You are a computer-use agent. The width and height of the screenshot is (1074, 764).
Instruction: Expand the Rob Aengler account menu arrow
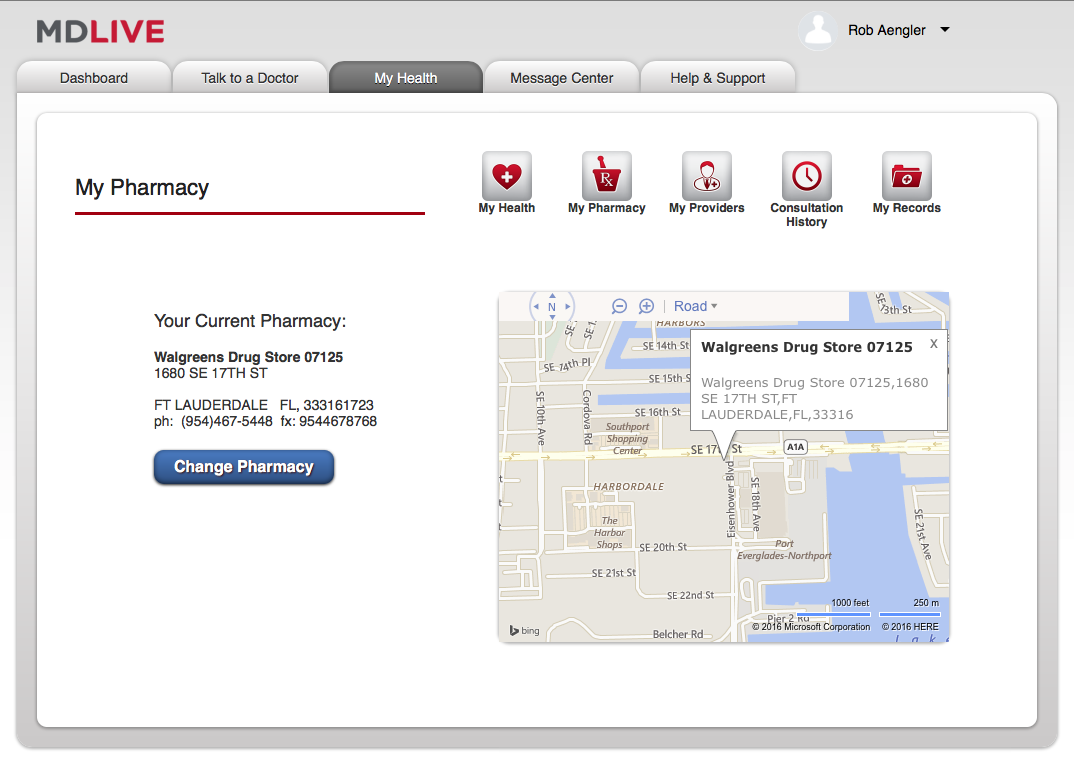[x=945, y=29]
